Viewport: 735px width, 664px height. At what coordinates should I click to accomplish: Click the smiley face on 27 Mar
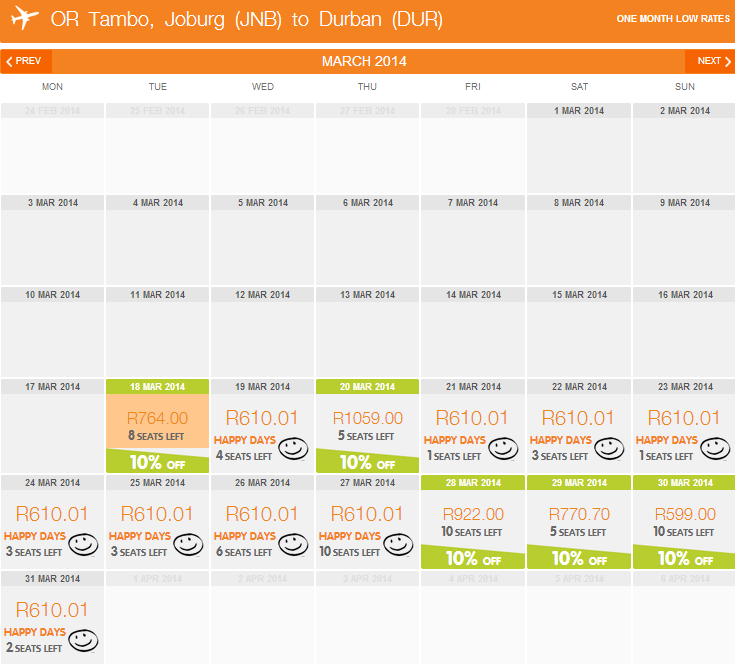tap(398, 545)
